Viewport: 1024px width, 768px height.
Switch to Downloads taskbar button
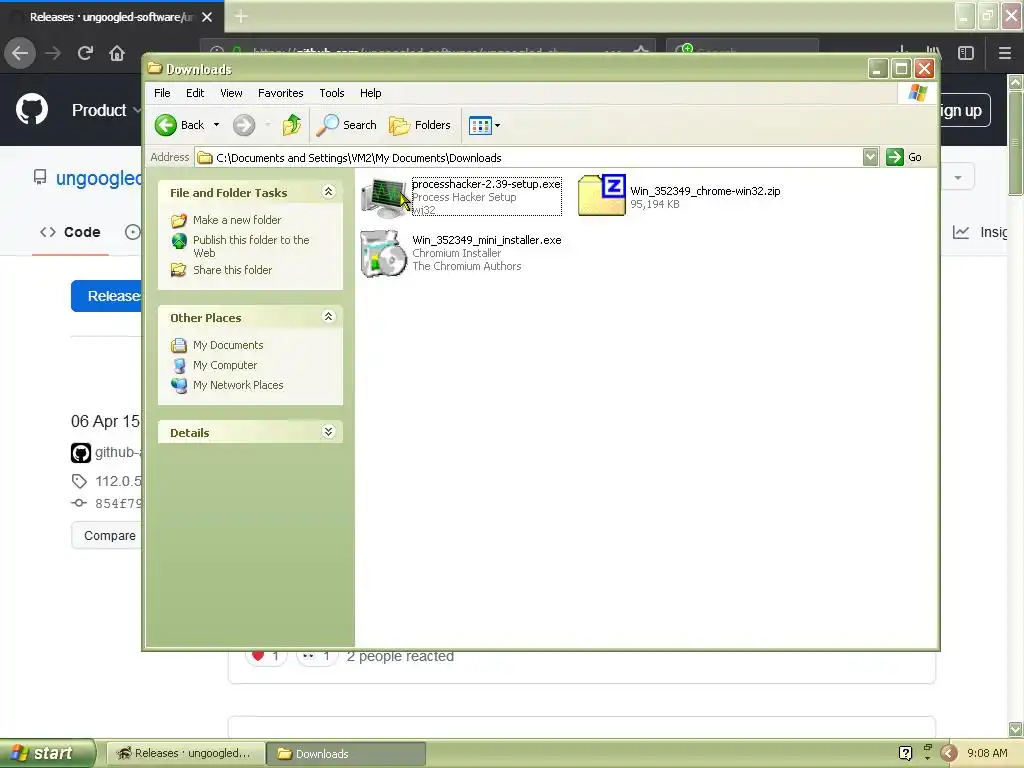(346, 754)
